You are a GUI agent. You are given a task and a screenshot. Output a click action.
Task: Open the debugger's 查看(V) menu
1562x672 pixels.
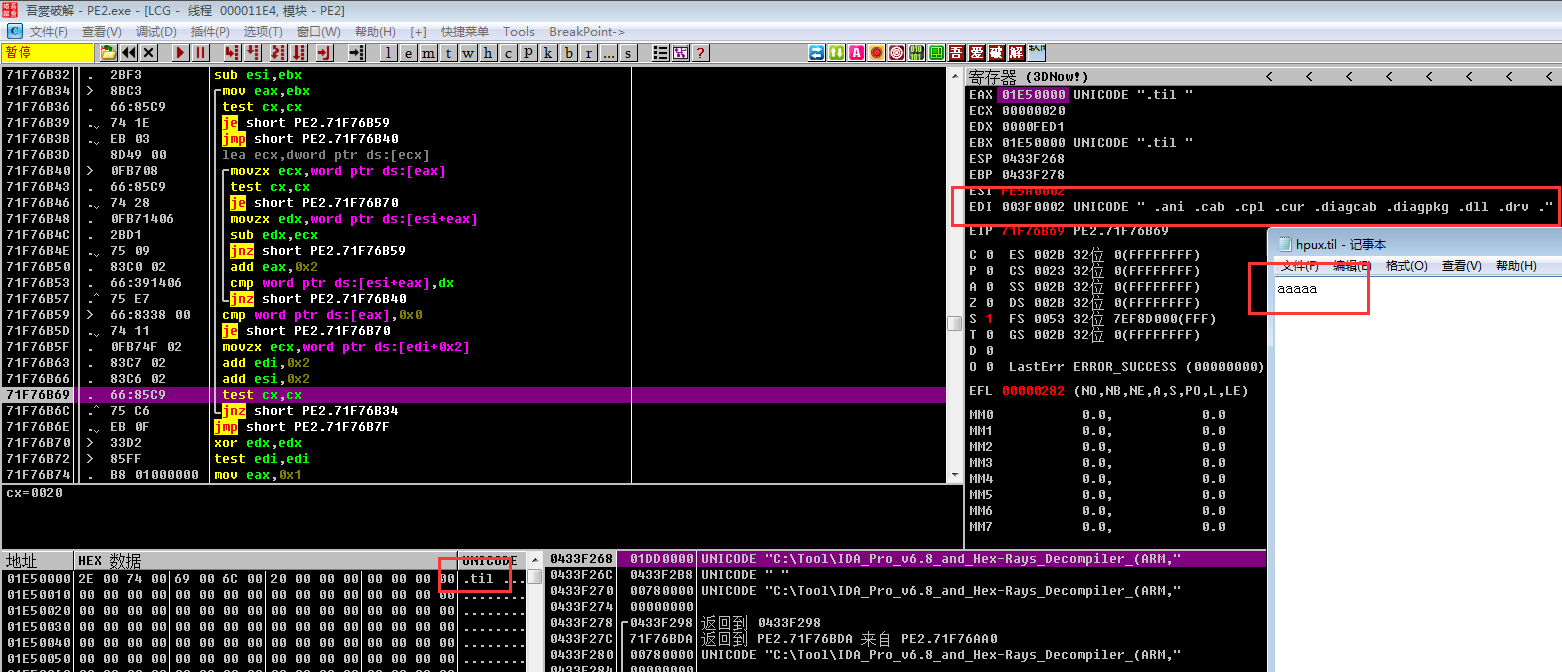click(x=102, y=32)
